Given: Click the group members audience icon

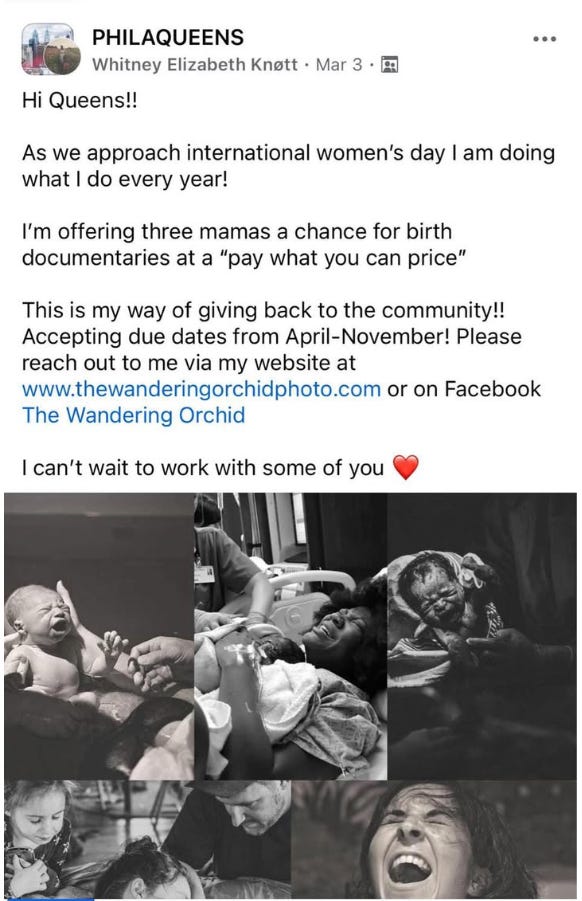Looking at the screenshot, I should [390, 64].
